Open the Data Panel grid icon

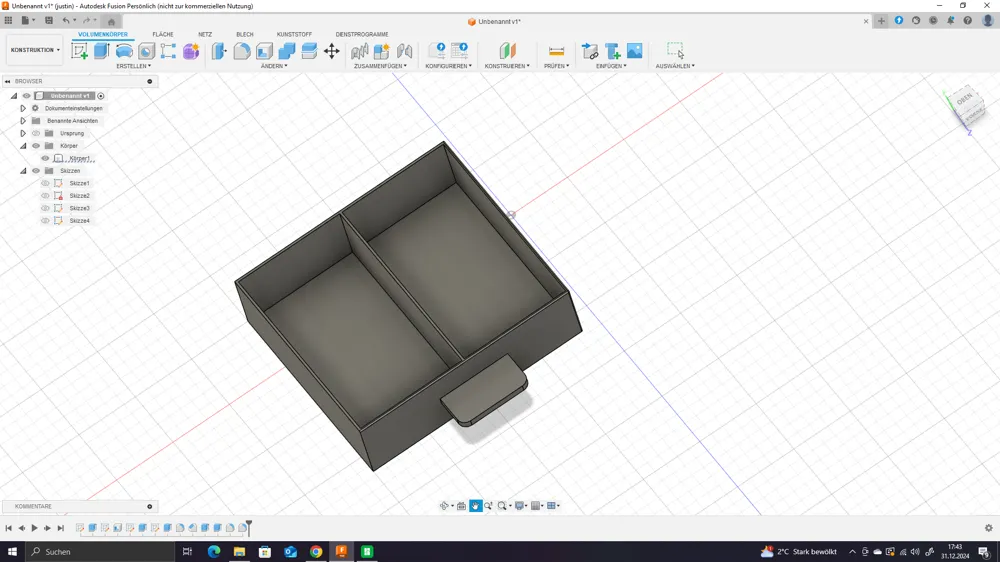pos(8,20)
